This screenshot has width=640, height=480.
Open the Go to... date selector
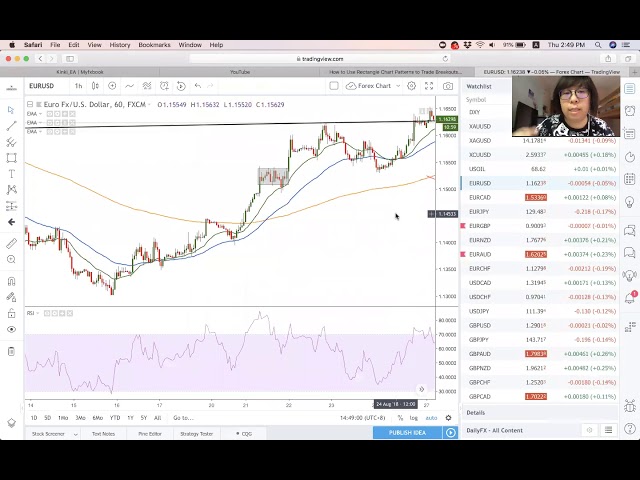[182, 418]
